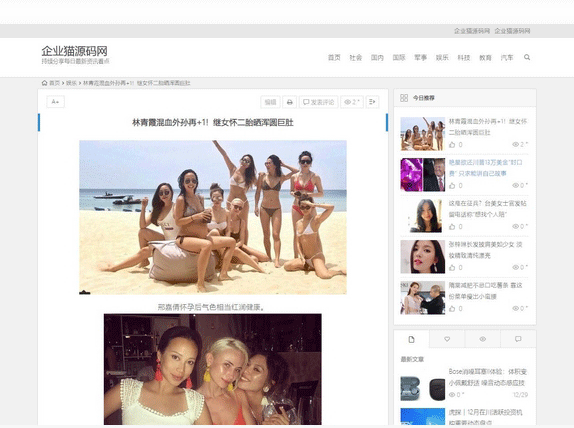Open 国际 in the main navigation
This screenshot has width=574, height=428.
[399, 57]
